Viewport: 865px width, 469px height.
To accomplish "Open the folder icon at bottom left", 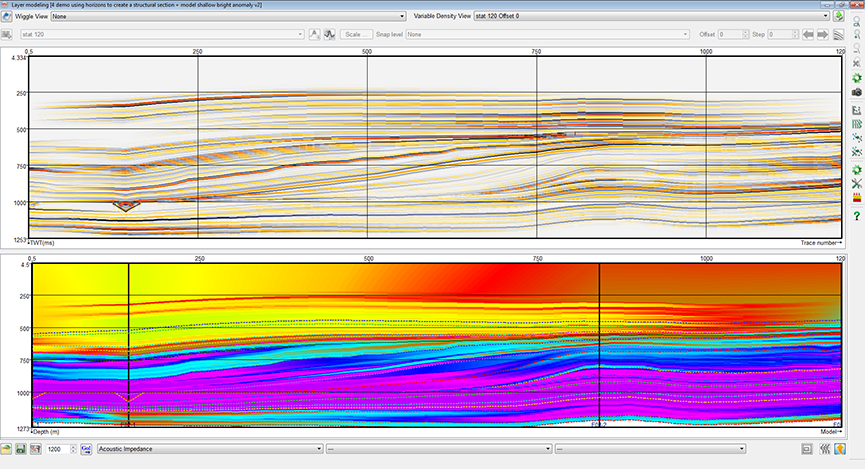I will point(6,449).
